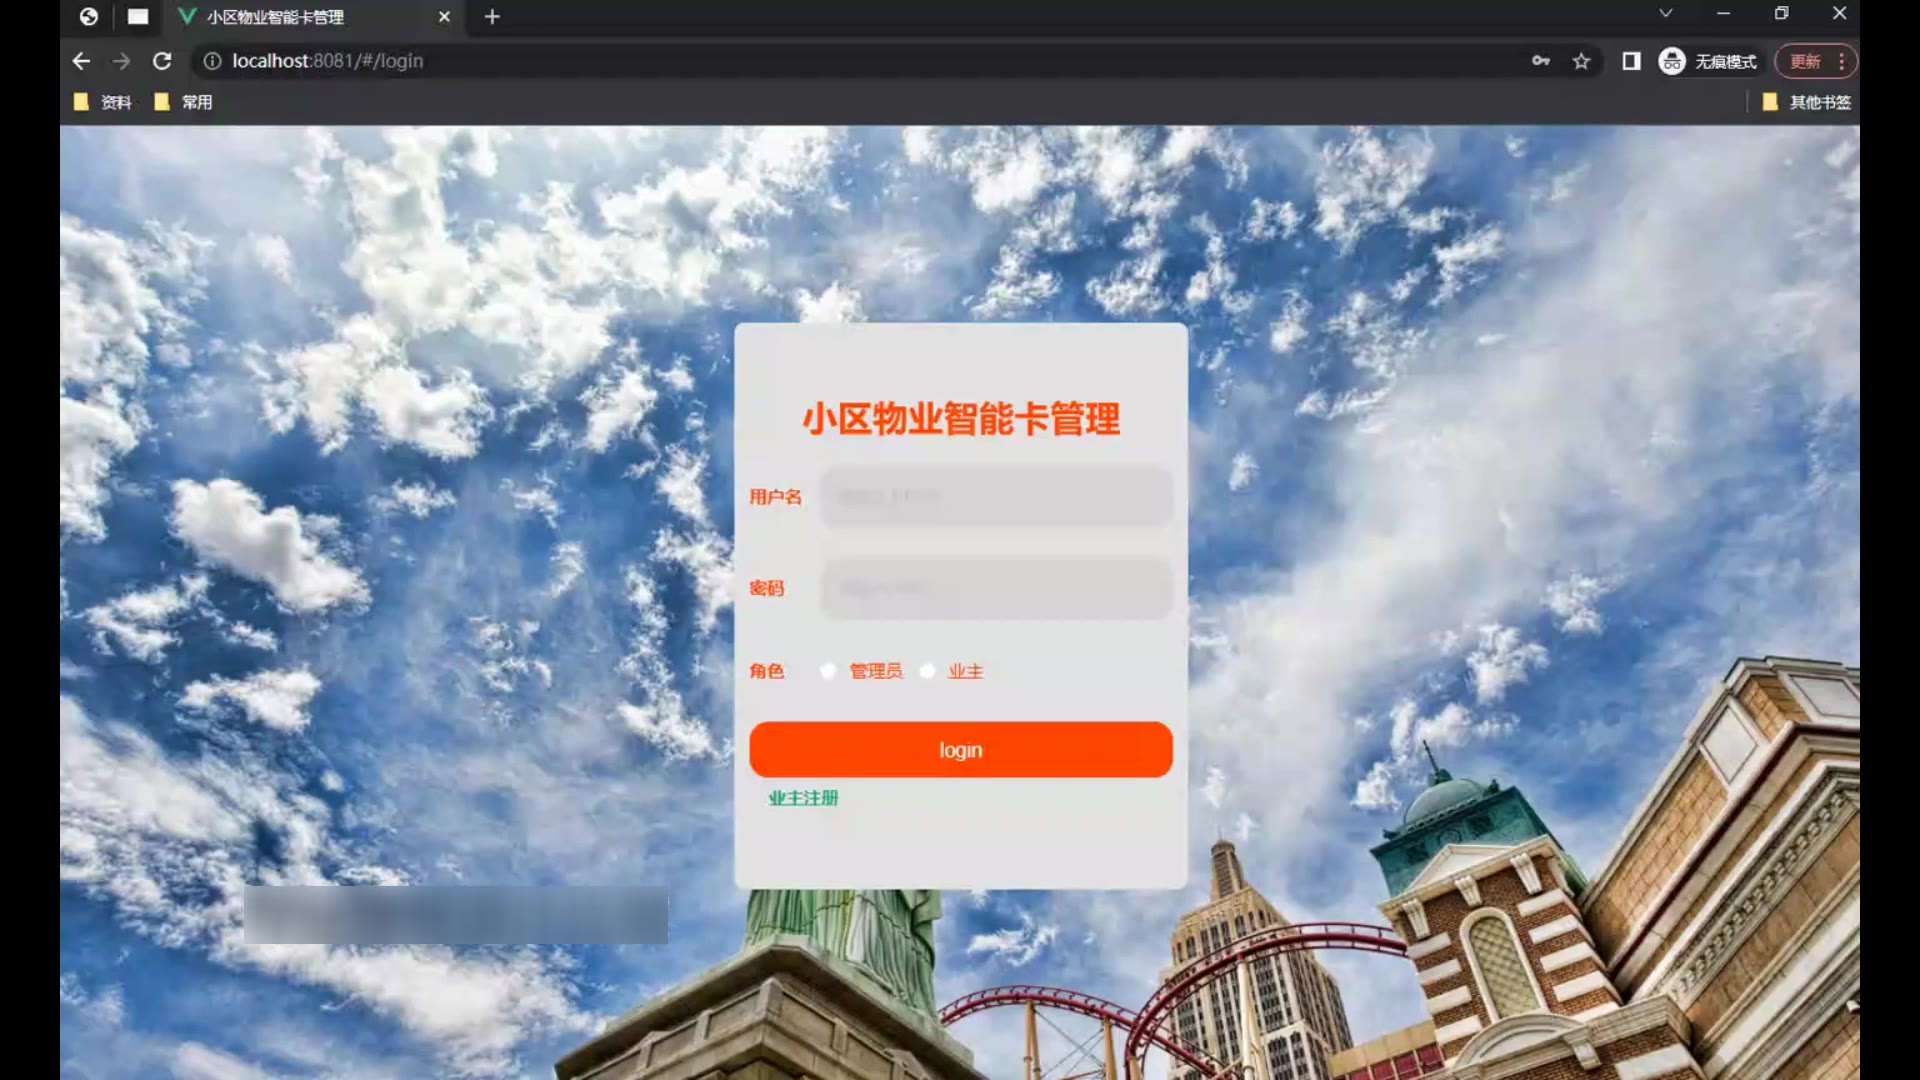Click the site information icon

tap(212, 61)
